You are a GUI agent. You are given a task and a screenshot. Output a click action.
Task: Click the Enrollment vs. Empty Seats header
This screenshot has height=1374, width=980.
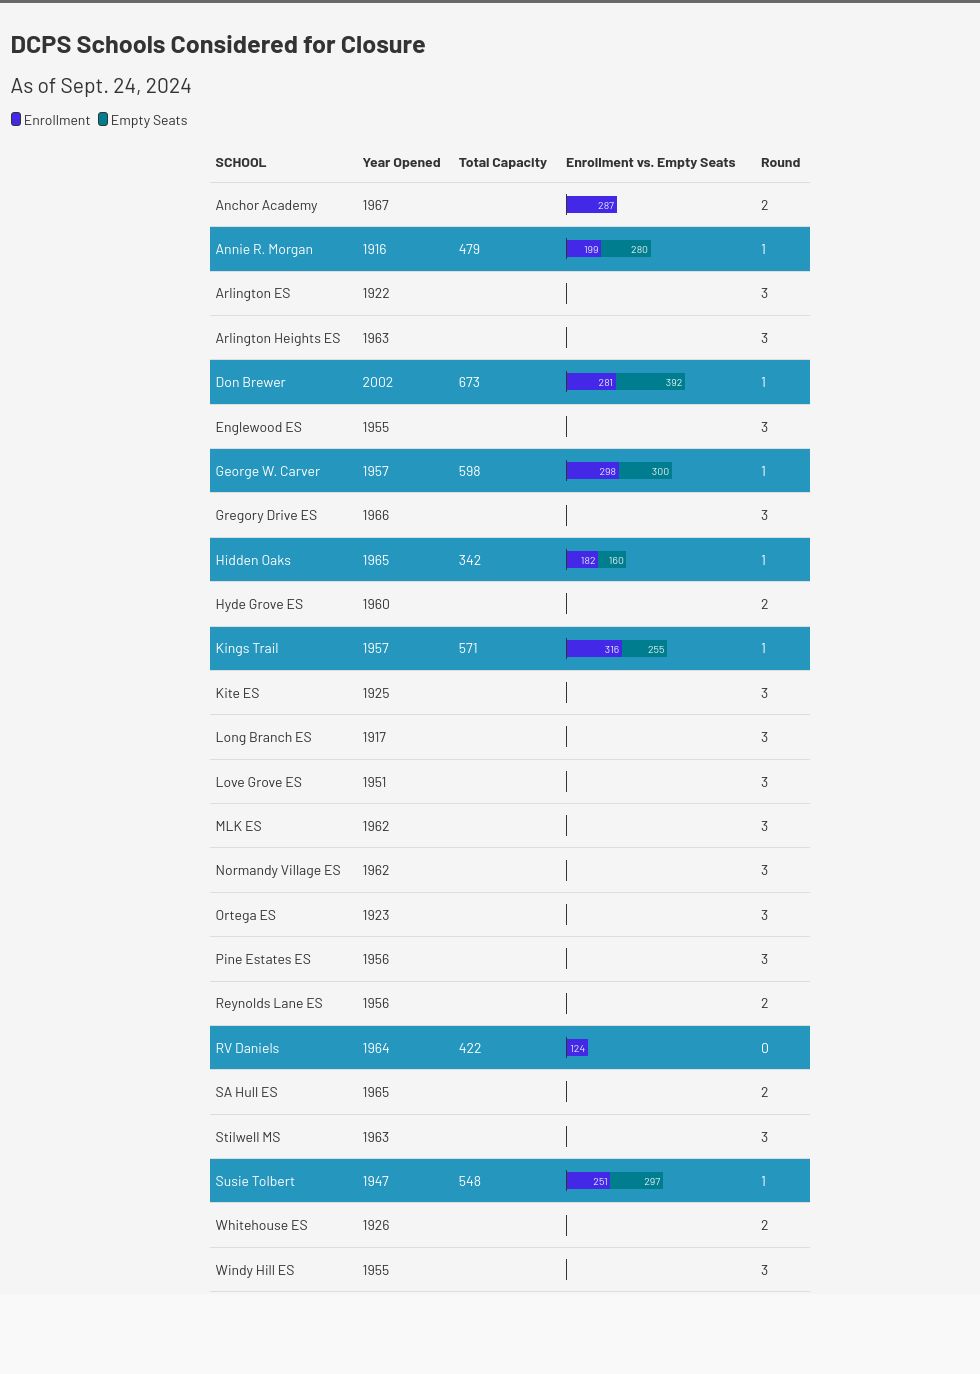point(650,163)
